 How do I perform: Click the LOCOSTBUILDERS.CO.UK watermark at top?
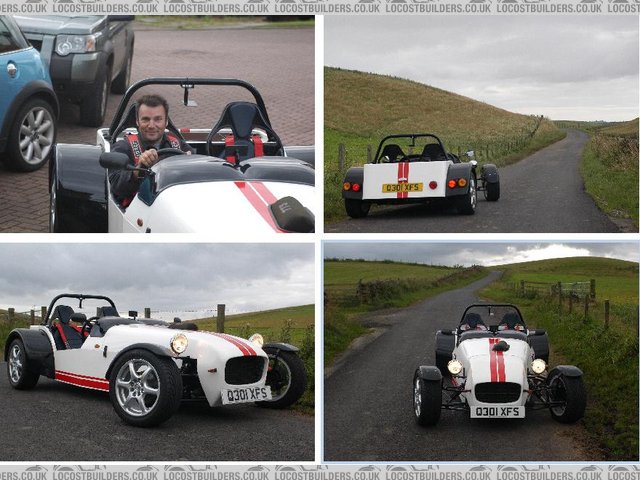(x=320, y=6)
